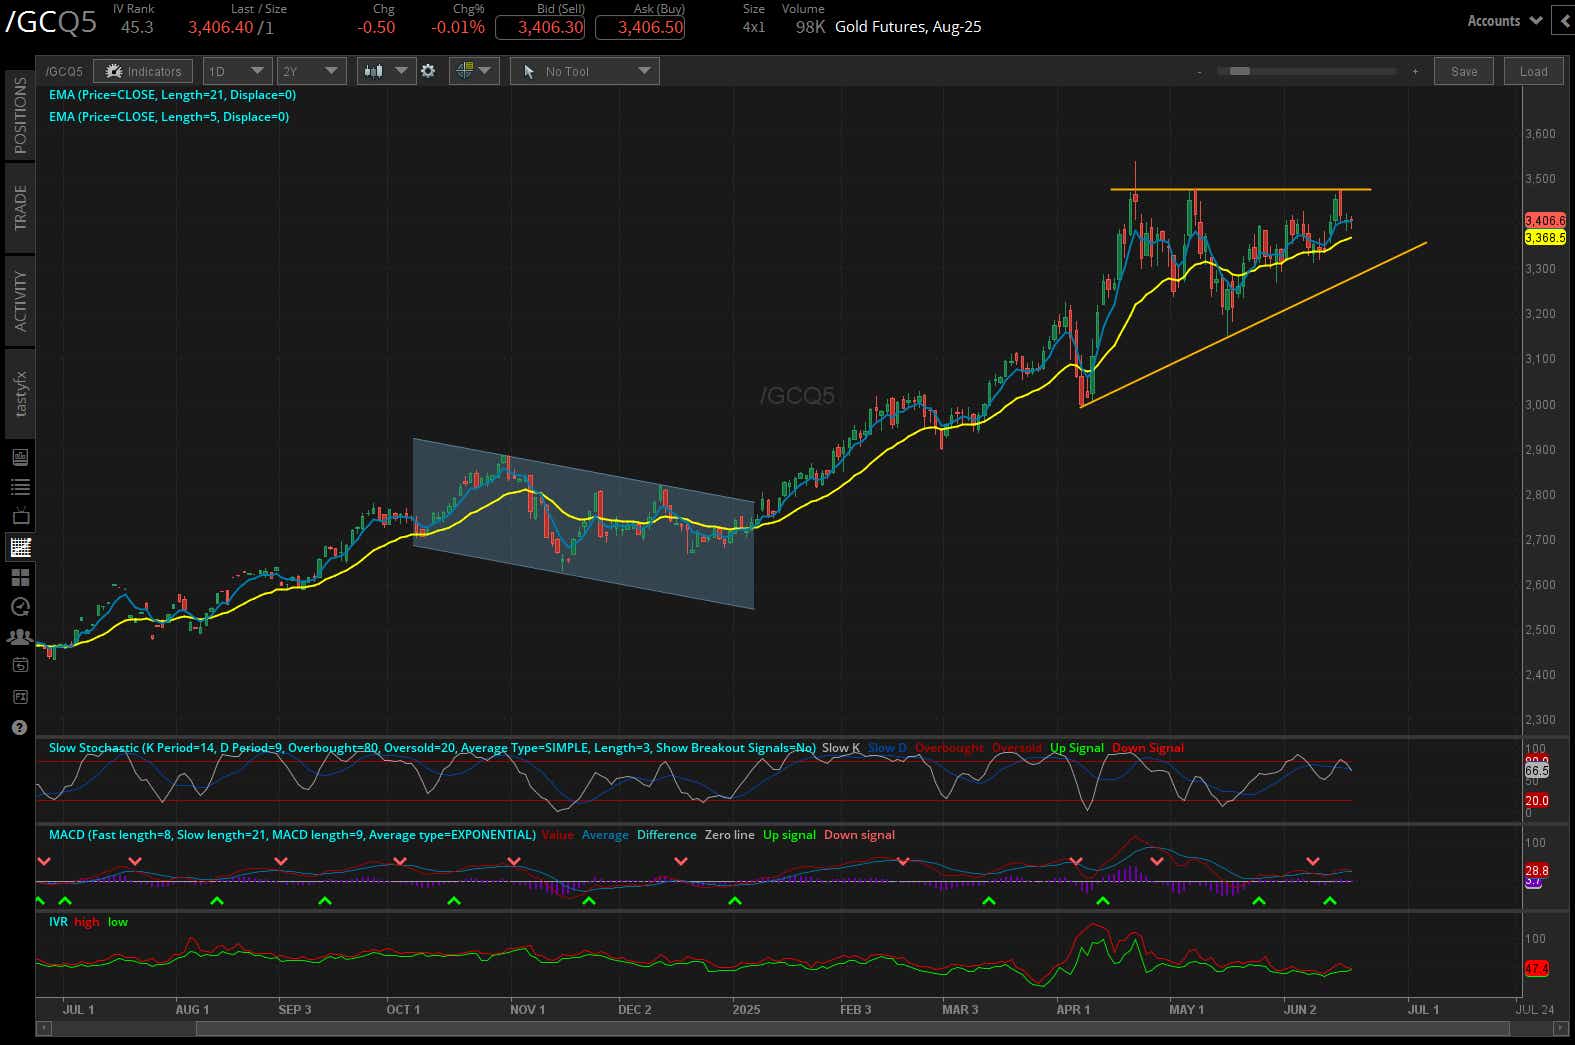Open the calendar history sidebar icon
The width and height of the screenshot is (1575, 1045).
pyautogui.click(x=20, y=666)
